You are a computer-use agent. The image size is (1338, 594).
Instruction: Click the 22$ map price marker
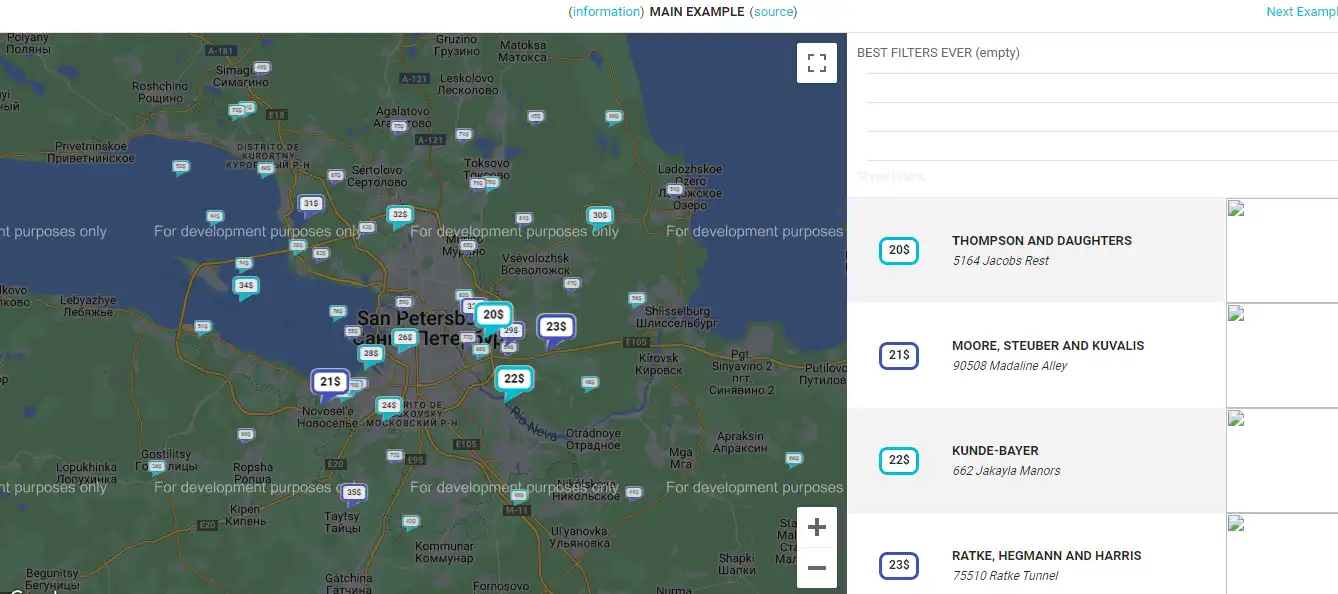[x=513, y=378]
